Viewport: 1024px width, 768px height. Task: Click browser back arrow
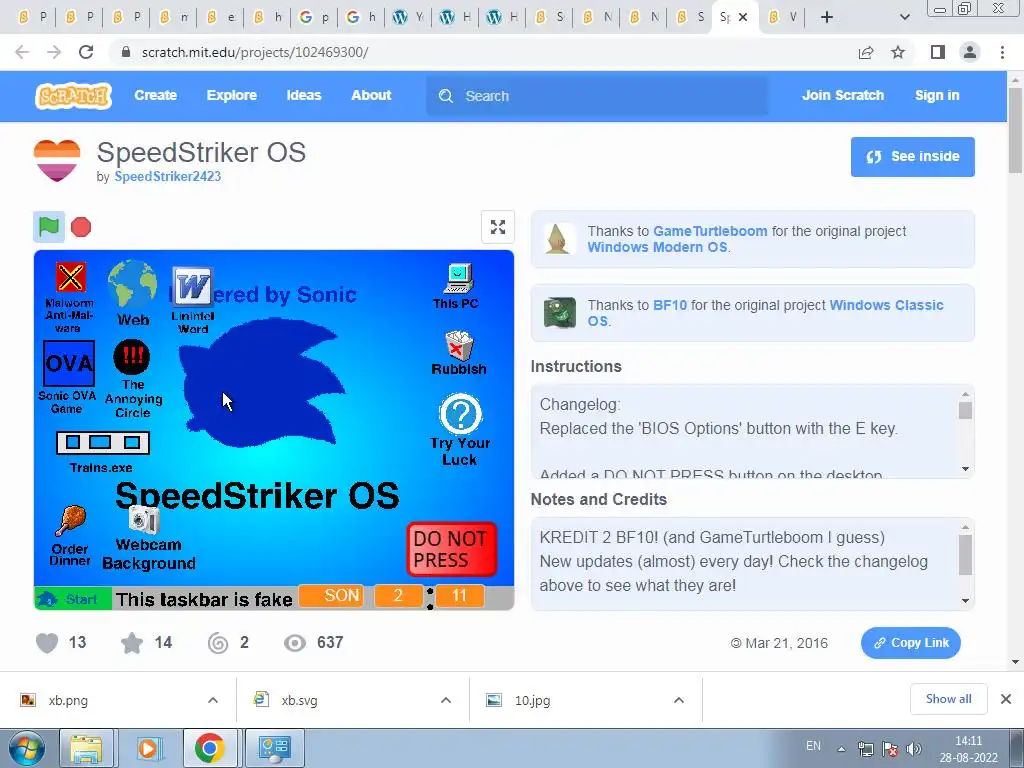pos(22,52)
